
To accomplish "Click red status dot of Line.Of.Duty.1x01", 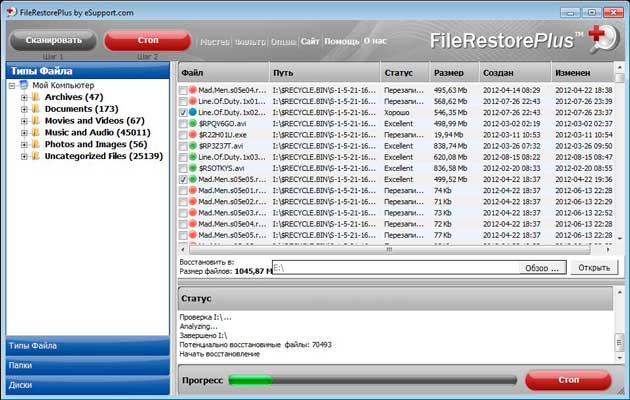I will [193, 101].
